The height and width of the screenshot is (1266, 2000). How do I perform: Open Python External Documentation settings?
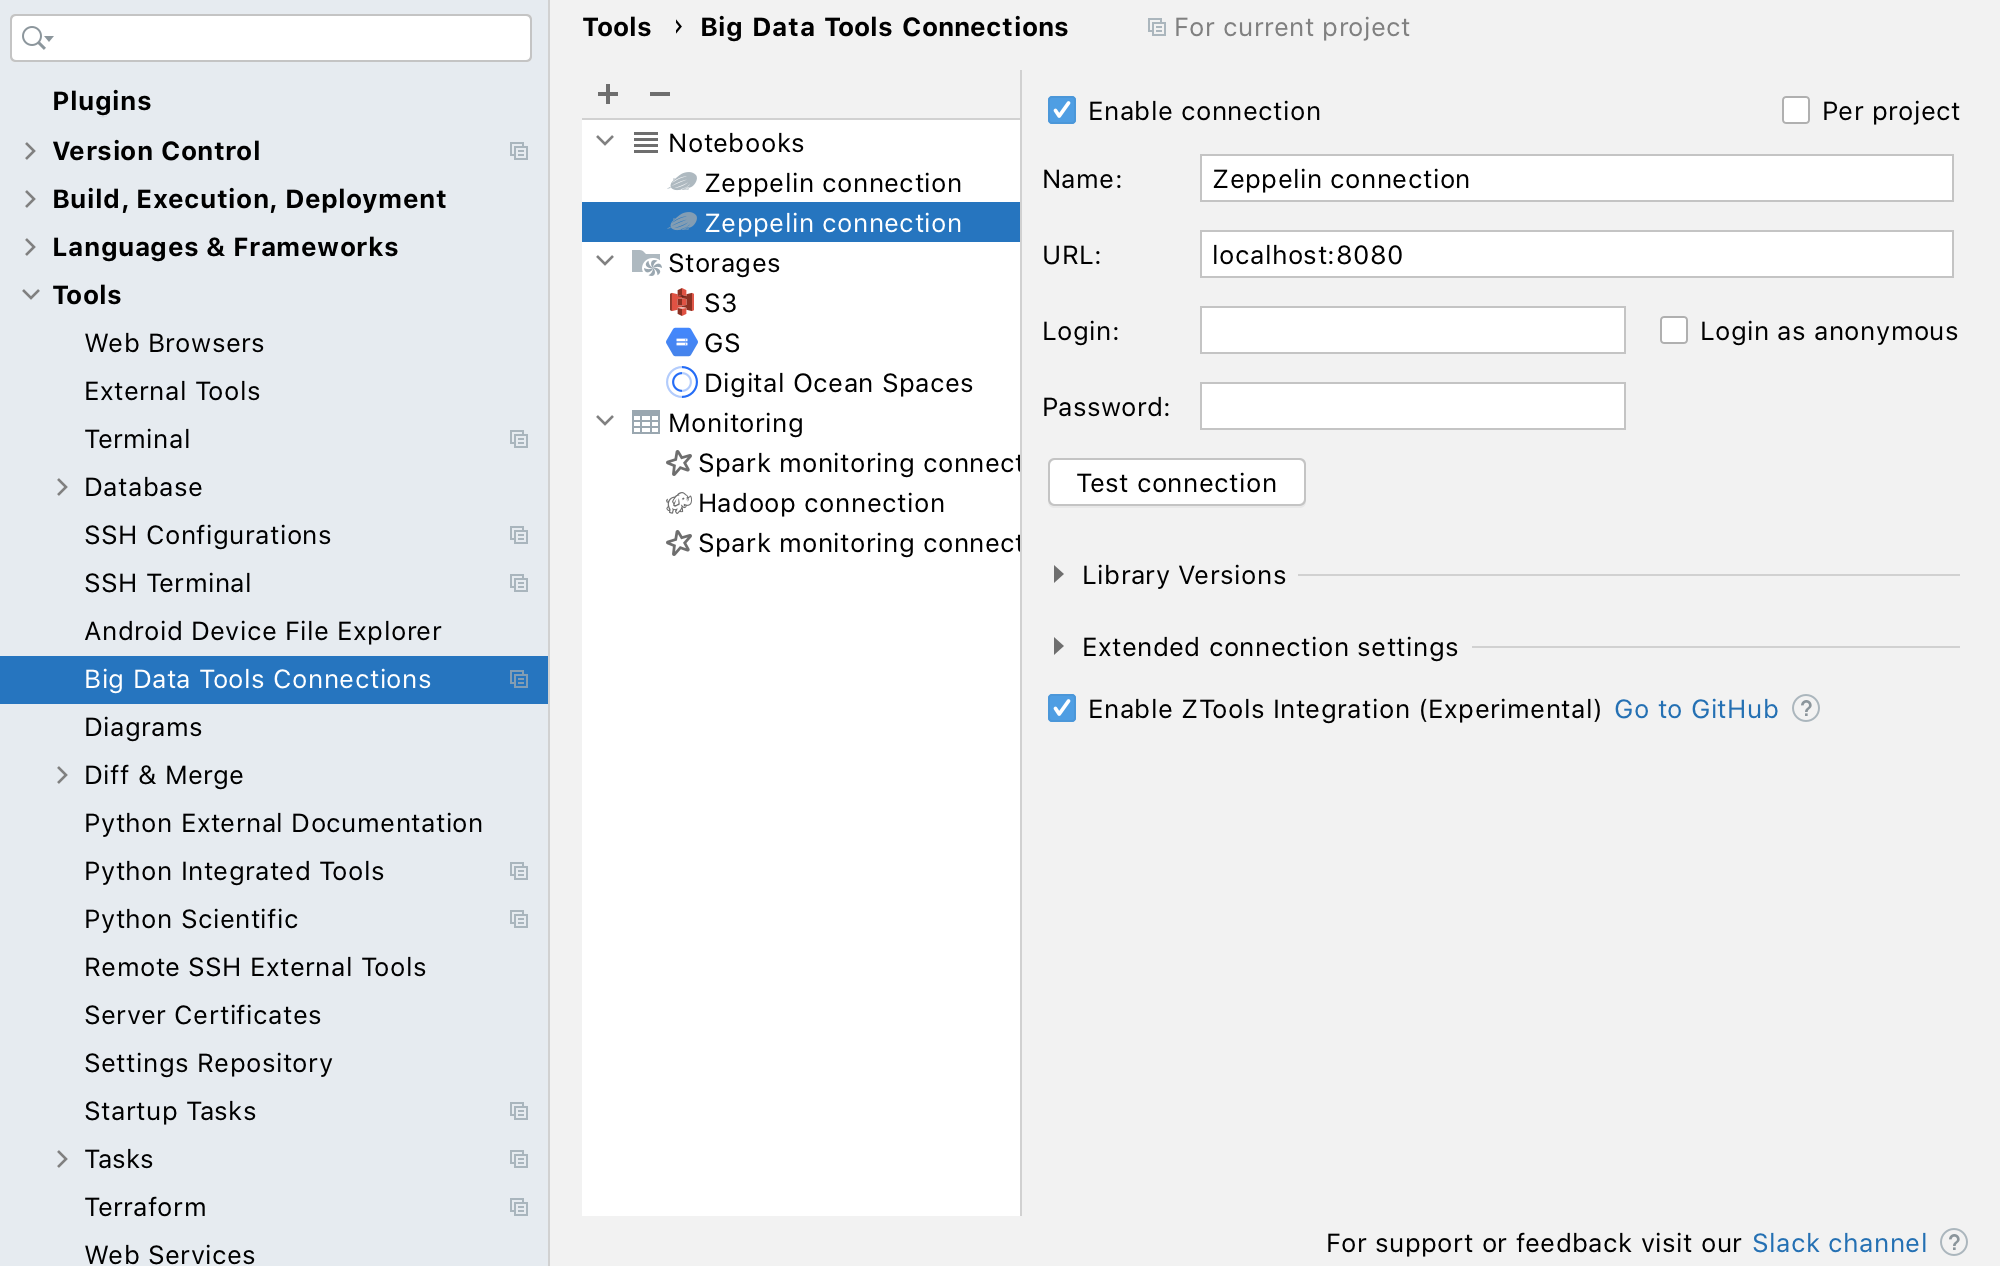click(283, 823)
